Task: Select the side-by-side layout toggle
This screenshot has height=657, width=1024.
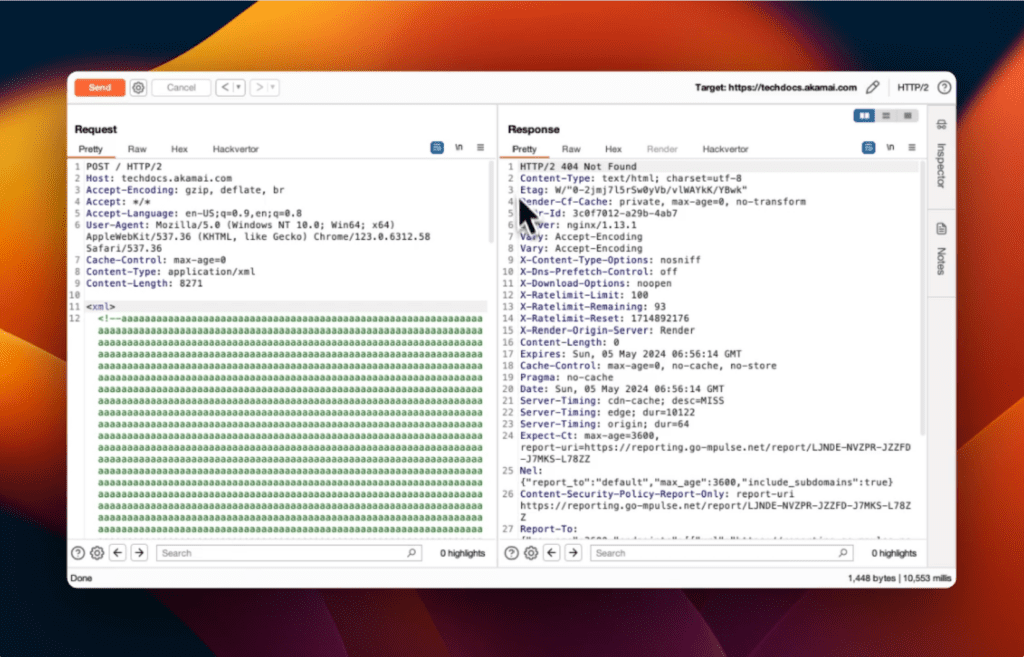Action: coord(864,116)
